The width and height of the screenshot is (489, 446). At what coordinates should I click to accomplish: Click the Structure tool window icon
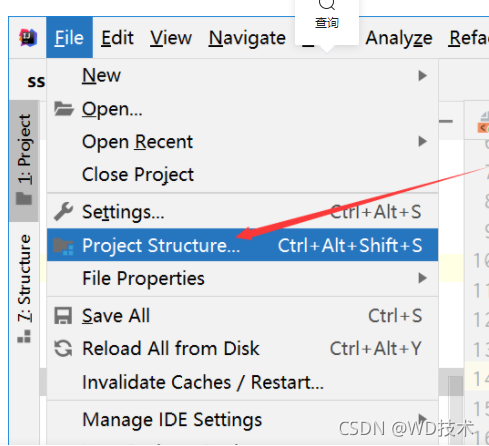tap(24, 336)
